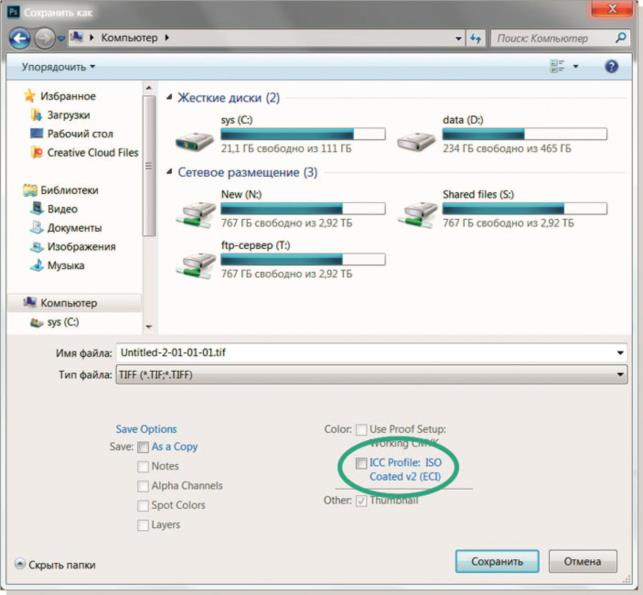Click the navigation pane vertical scrollbar
Image resolution: width=643 pixels, height=595 pixels.
[150, 180]
